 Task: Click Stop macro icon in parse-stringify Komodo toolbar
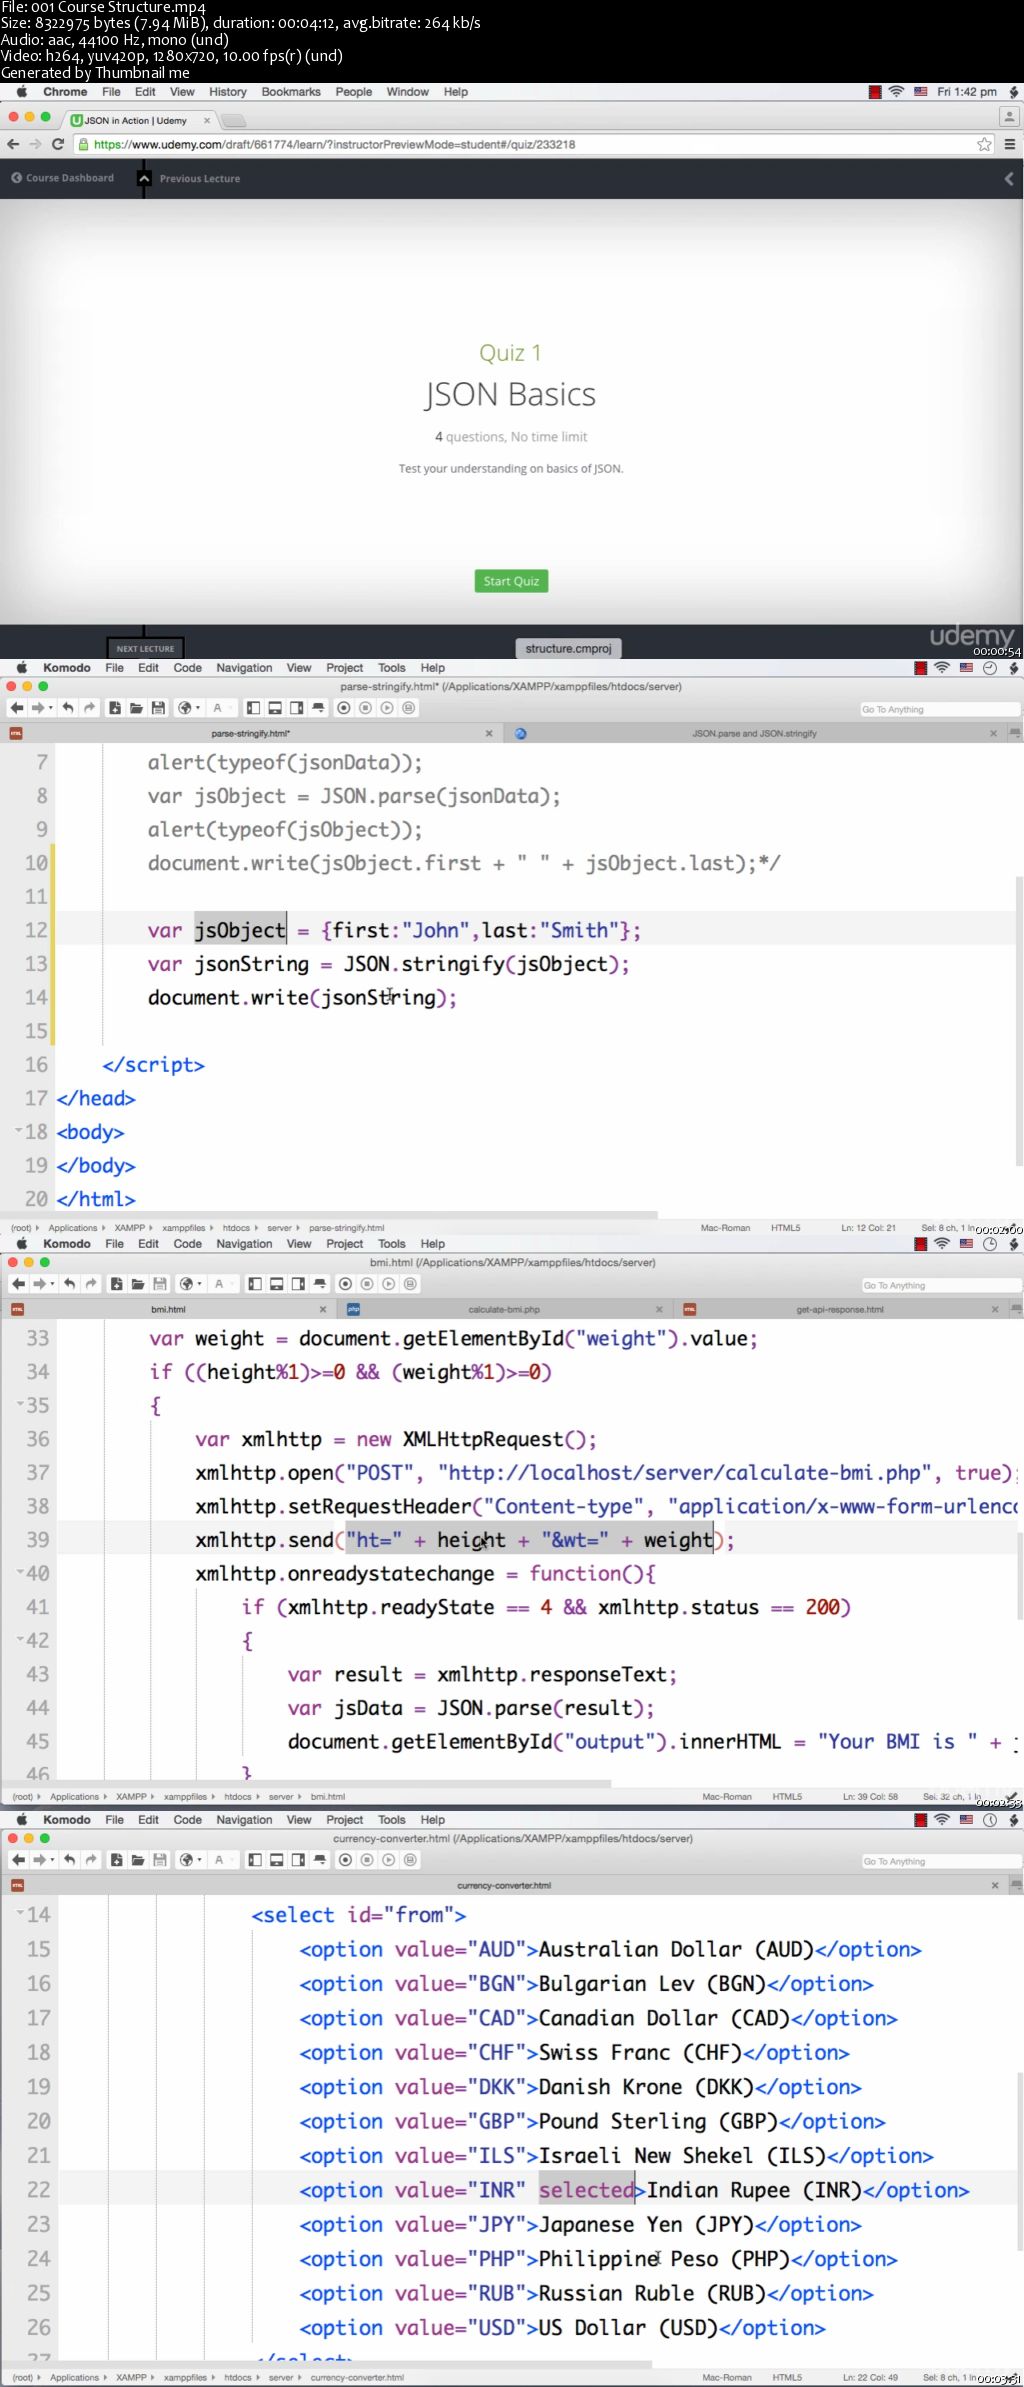pyautogui.click(x=365, y=708)
